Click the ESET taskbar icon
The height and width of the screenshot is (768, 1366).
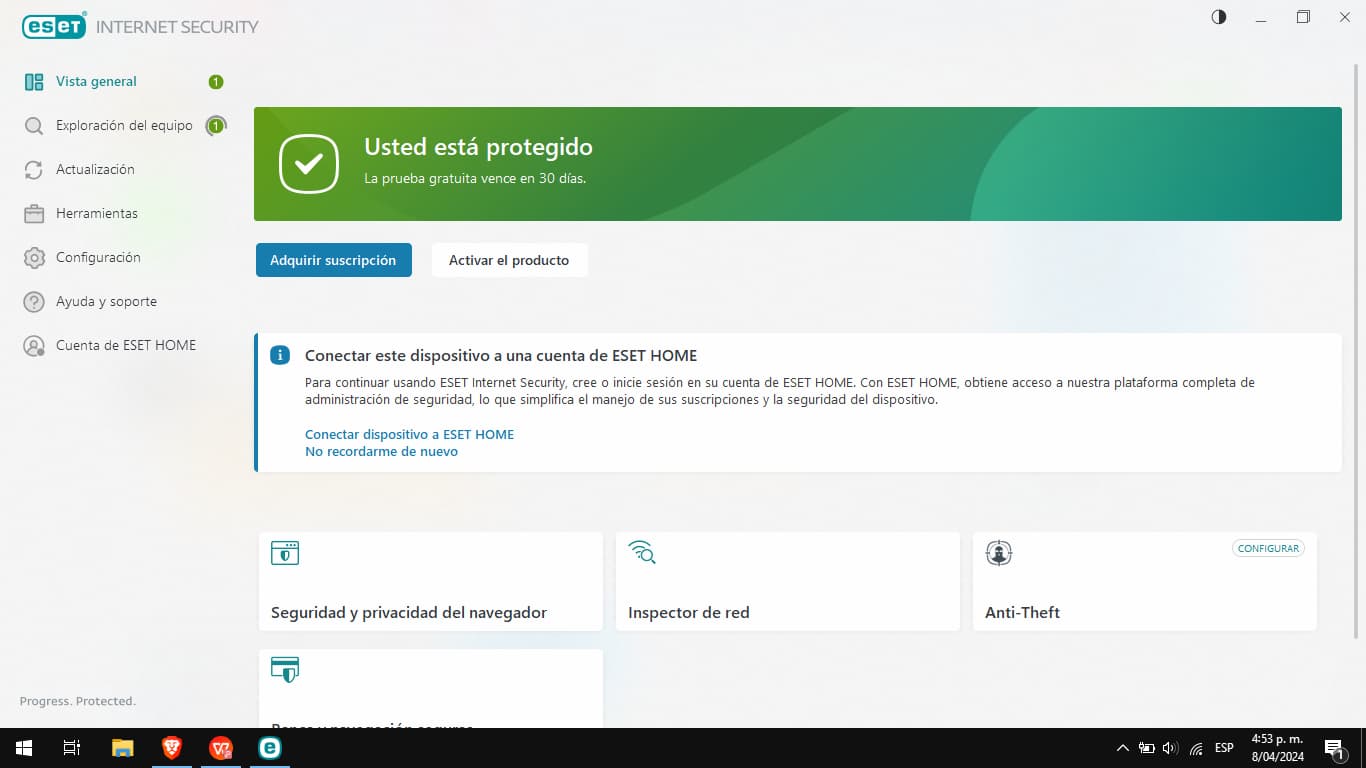[x=269, y=748]
